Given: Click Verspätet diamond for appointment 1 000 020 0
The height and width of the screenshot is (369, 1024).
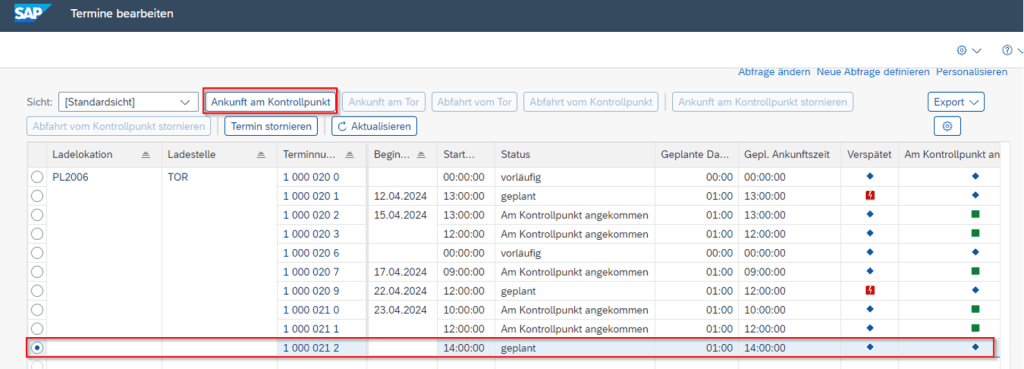Looking at the screenshot, I should pyautogui.click(x=869, y=176).
